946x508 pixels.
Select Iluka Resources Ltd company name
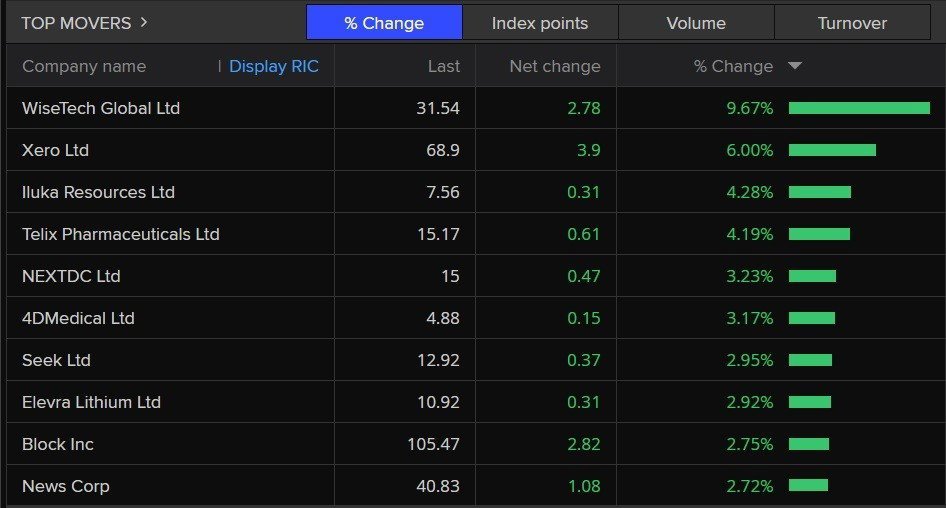(98, 192)
